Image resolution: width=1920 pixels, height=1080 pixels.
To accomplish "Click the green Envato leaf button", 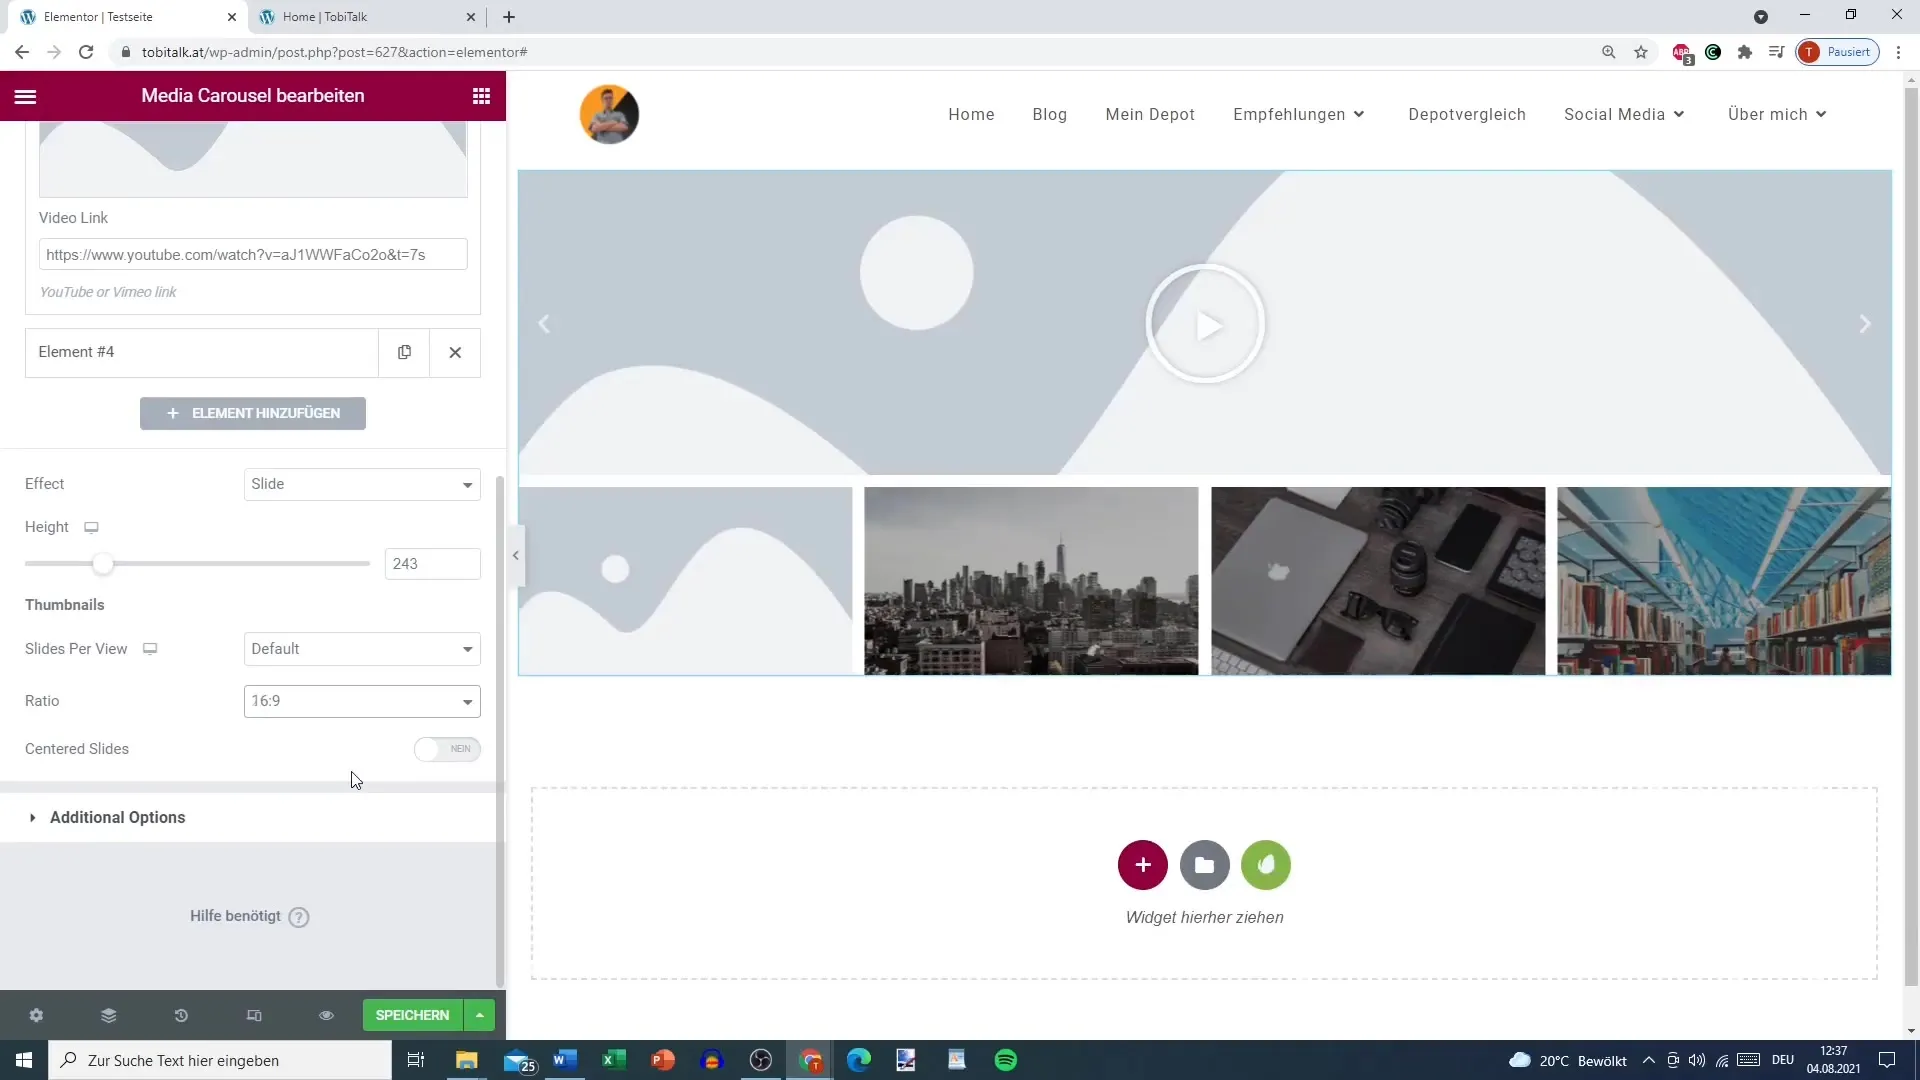I will (1266, 865).
